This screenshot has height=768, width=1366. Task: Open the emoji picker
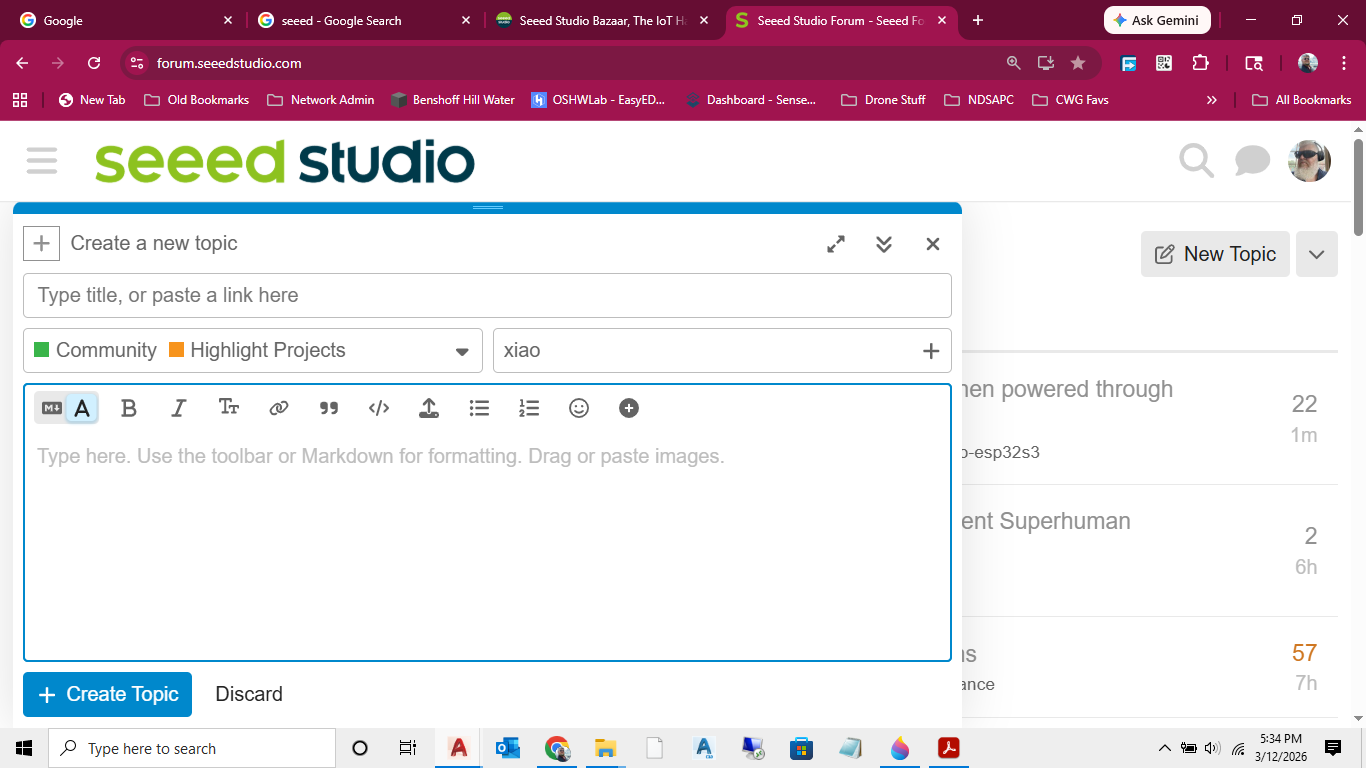[x=579, y=408]
